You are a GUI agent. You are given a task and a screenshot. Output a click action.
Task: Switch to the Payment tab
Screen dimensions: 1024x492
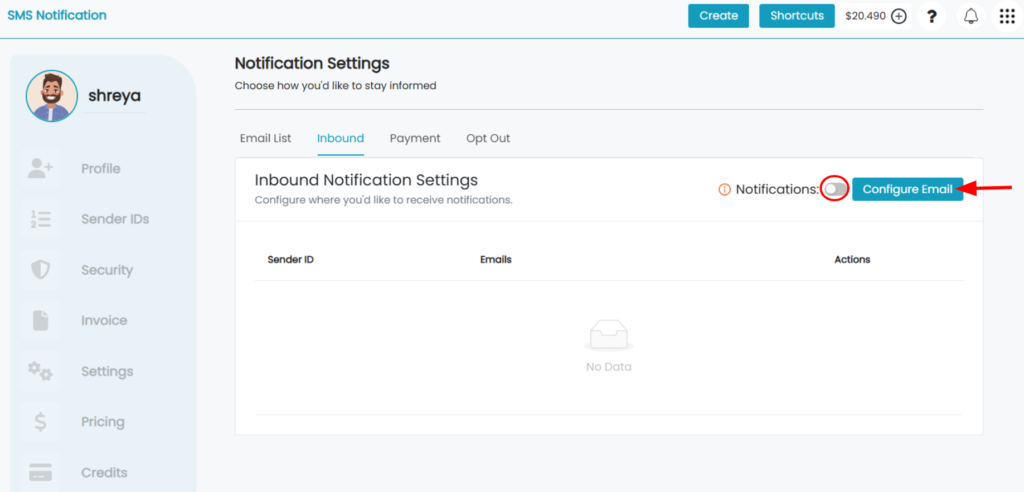pos(415,139)
